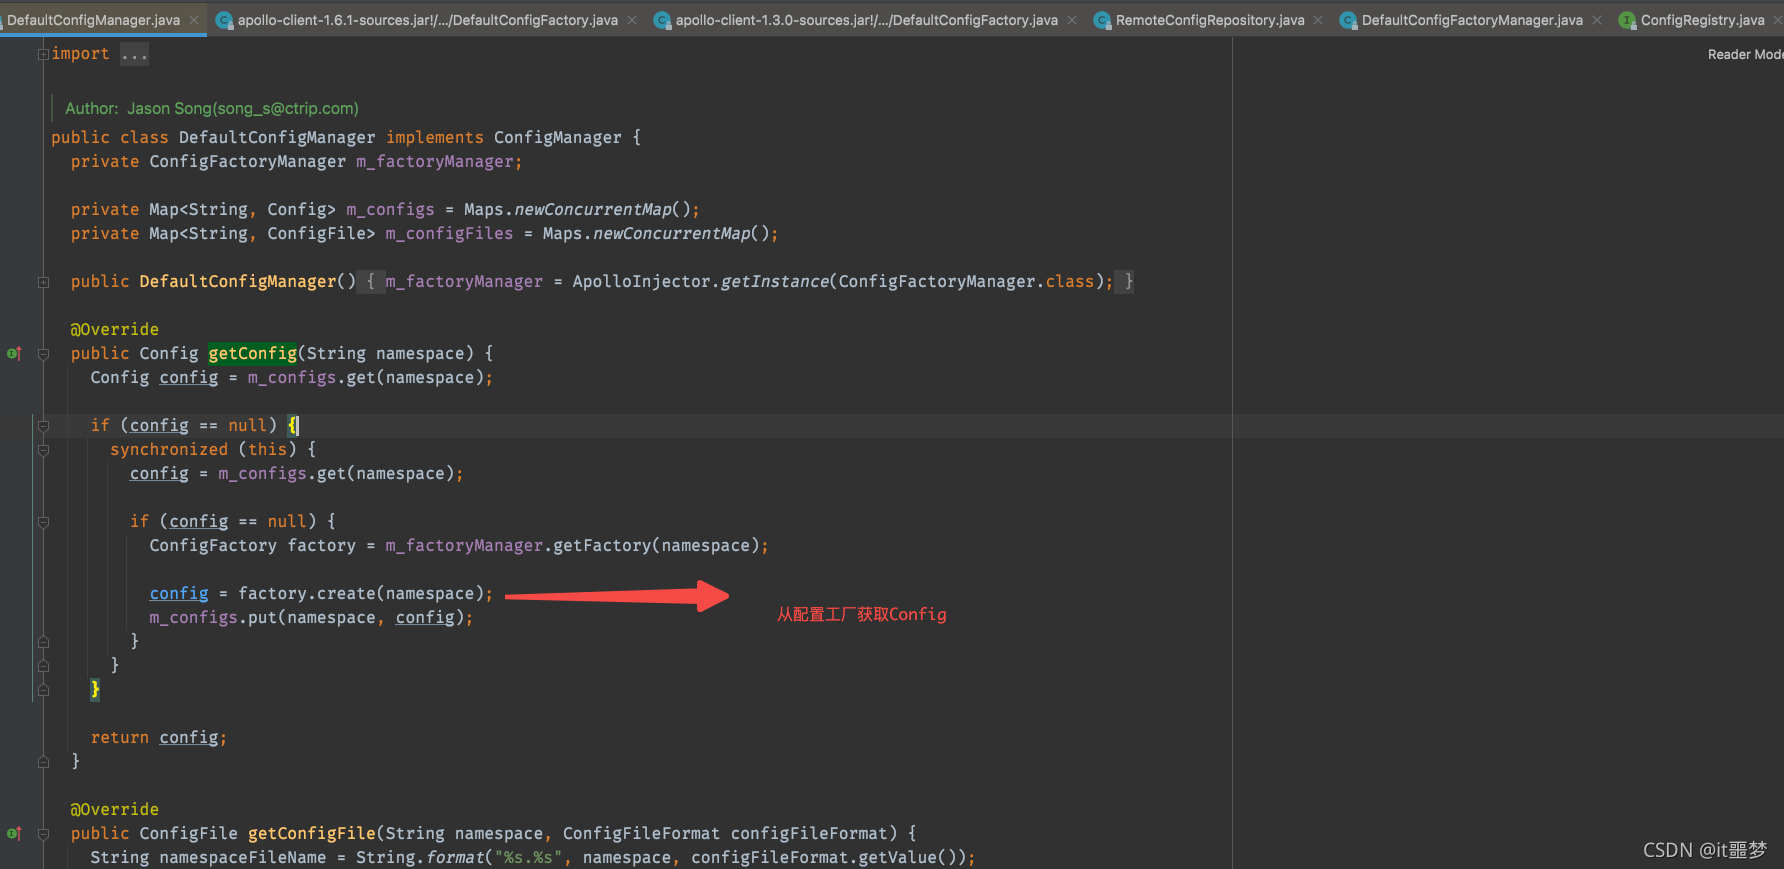Expand the folded import block
This screenshot has height=869, width=1784.
point(43,54)
